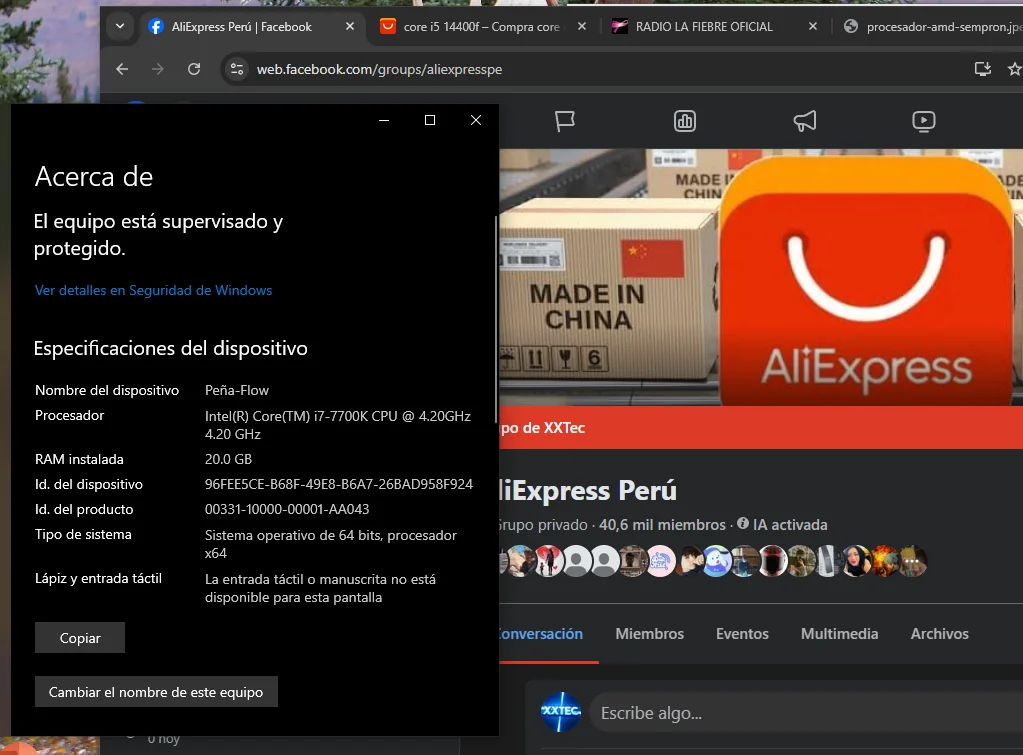
Task: Click the 40,6 mil miembros link
Action: click(x=662, y=525)
